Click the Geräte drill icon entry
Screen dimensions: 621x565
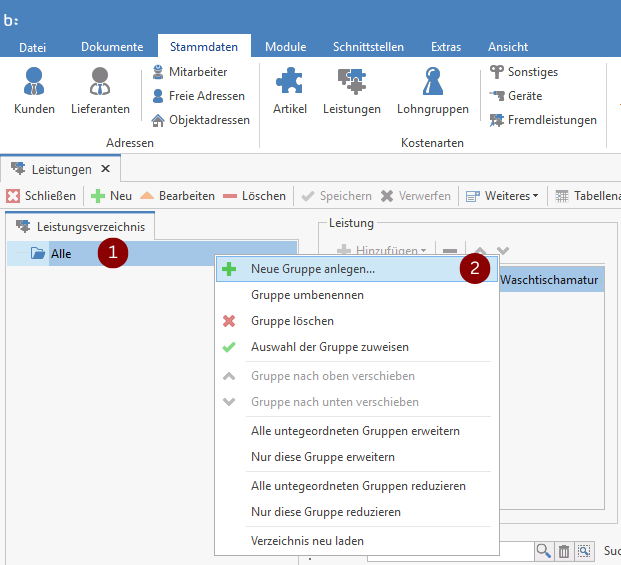515,96
